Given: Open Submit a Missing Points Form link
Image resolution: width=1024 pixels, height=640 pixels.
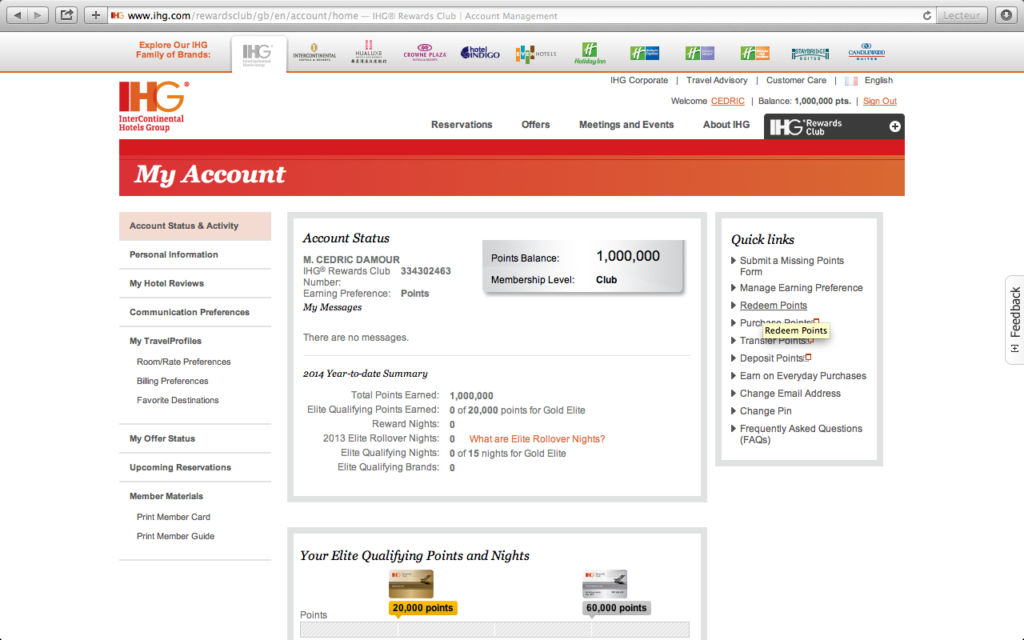Looking at the screenshot, I should tap(792, 266).
